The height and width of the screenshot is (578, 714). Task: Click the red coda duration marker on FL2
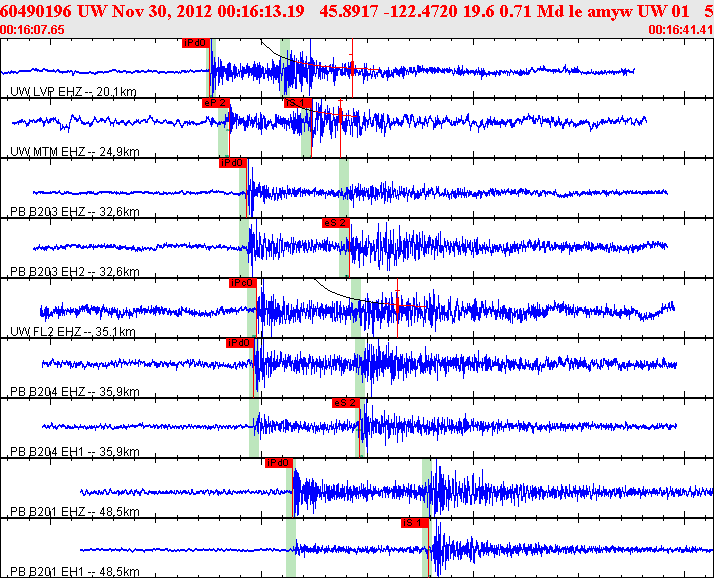(398, 306)
